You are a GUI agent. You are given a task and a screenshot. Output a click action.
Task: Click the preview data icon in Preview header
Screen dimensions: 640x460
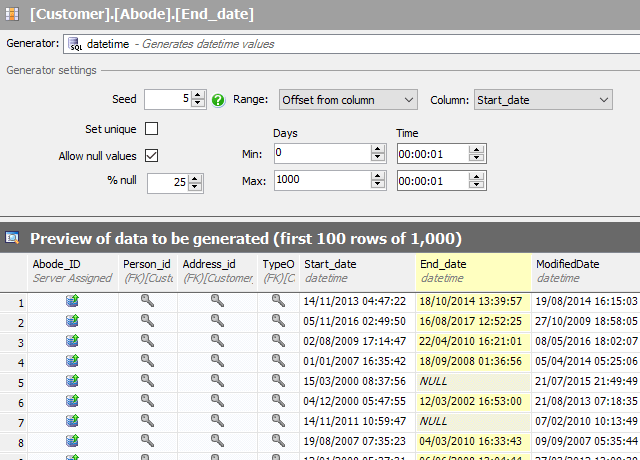coord(12,238)
